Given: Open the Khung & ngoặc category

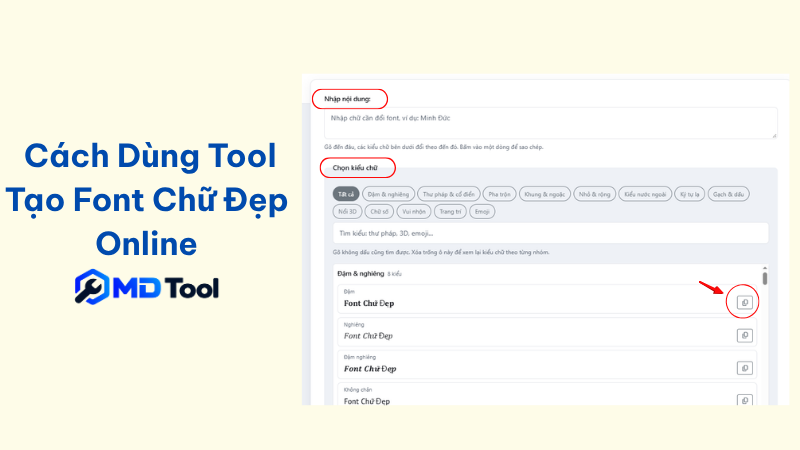Looking at the screenshot, I should pos(544,194).
